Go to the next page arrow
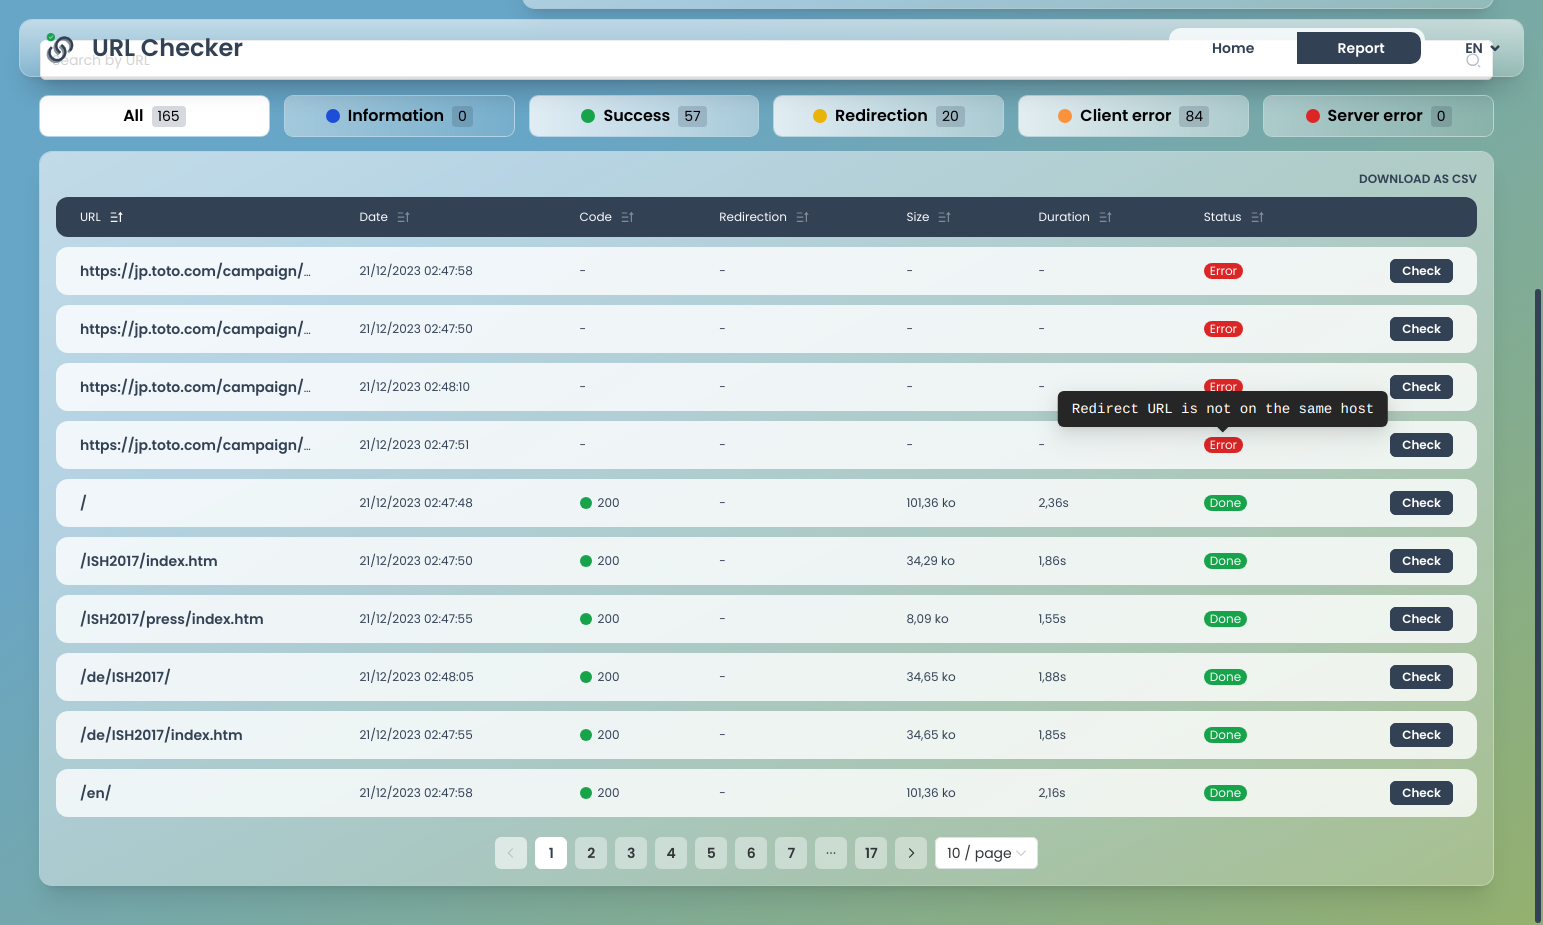Screen dimensions: 1543x925 (911, 853)
